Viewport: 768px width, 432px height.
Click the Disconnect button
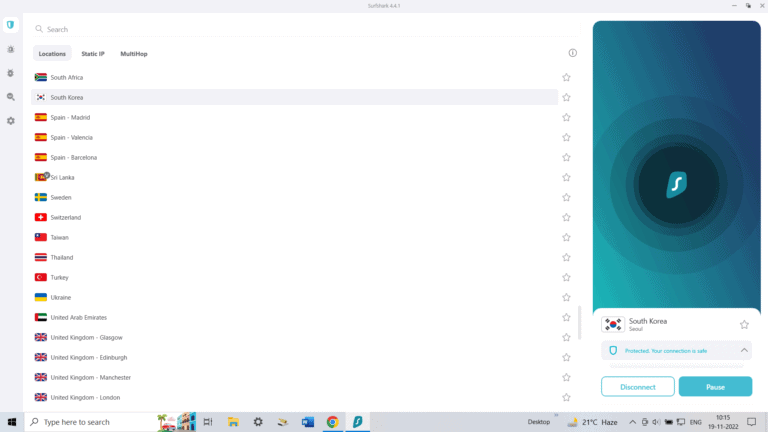pos(638,386)
